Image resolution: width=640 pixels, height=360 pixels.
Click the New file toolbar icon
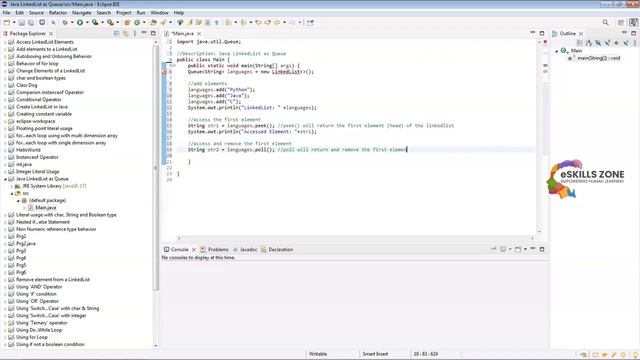[x=7, y=23]
